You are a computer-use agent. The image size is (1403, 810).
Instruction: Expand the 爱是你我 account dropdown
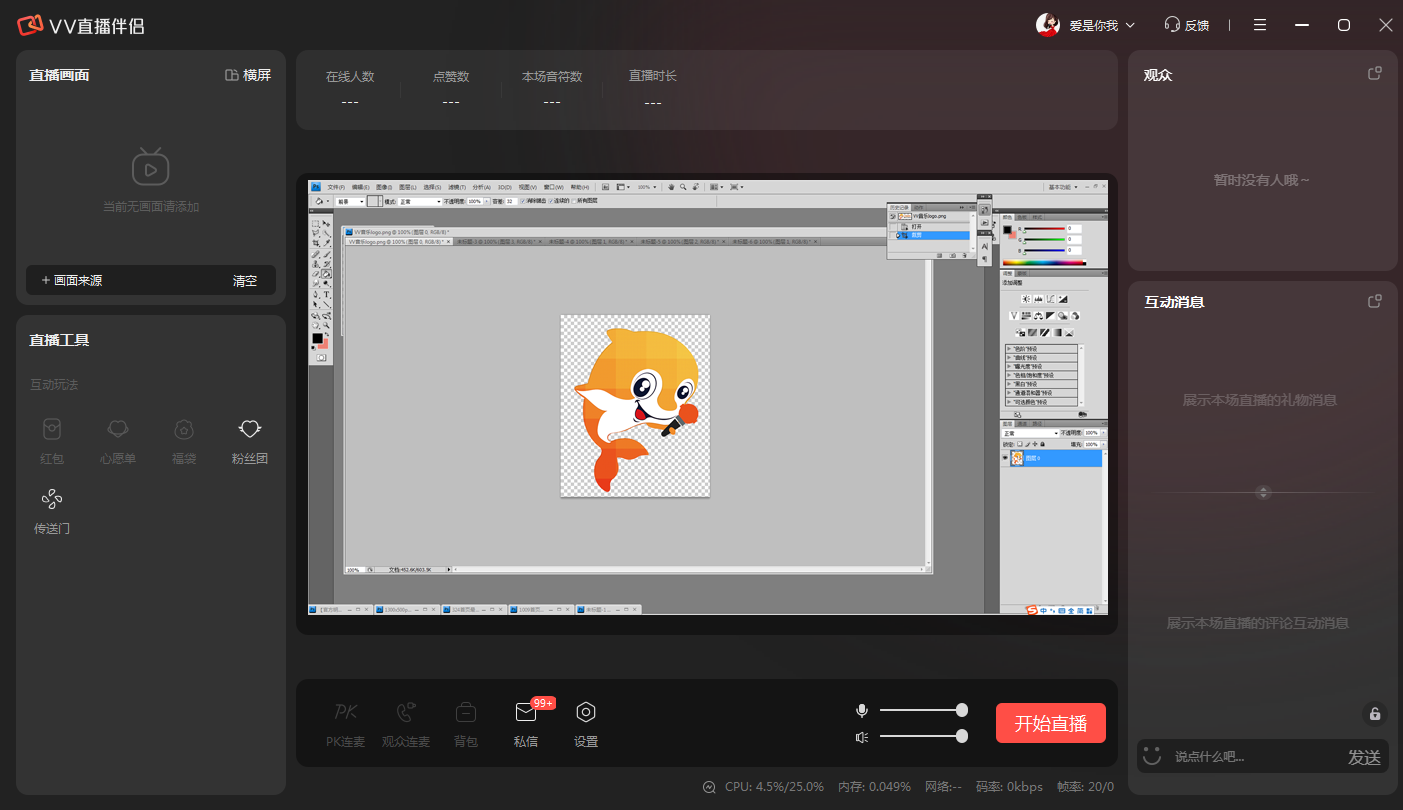(1131, 25)
